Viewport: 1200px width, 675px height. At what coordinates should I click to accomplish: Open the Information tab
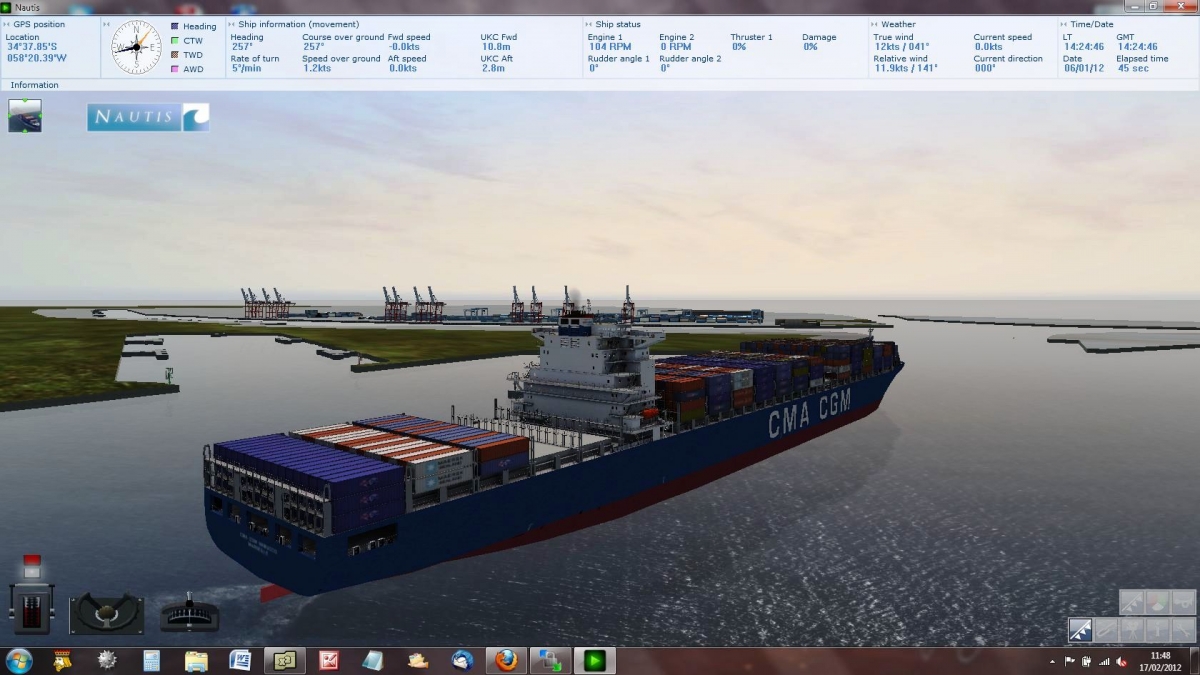click(x=35, y=85)
